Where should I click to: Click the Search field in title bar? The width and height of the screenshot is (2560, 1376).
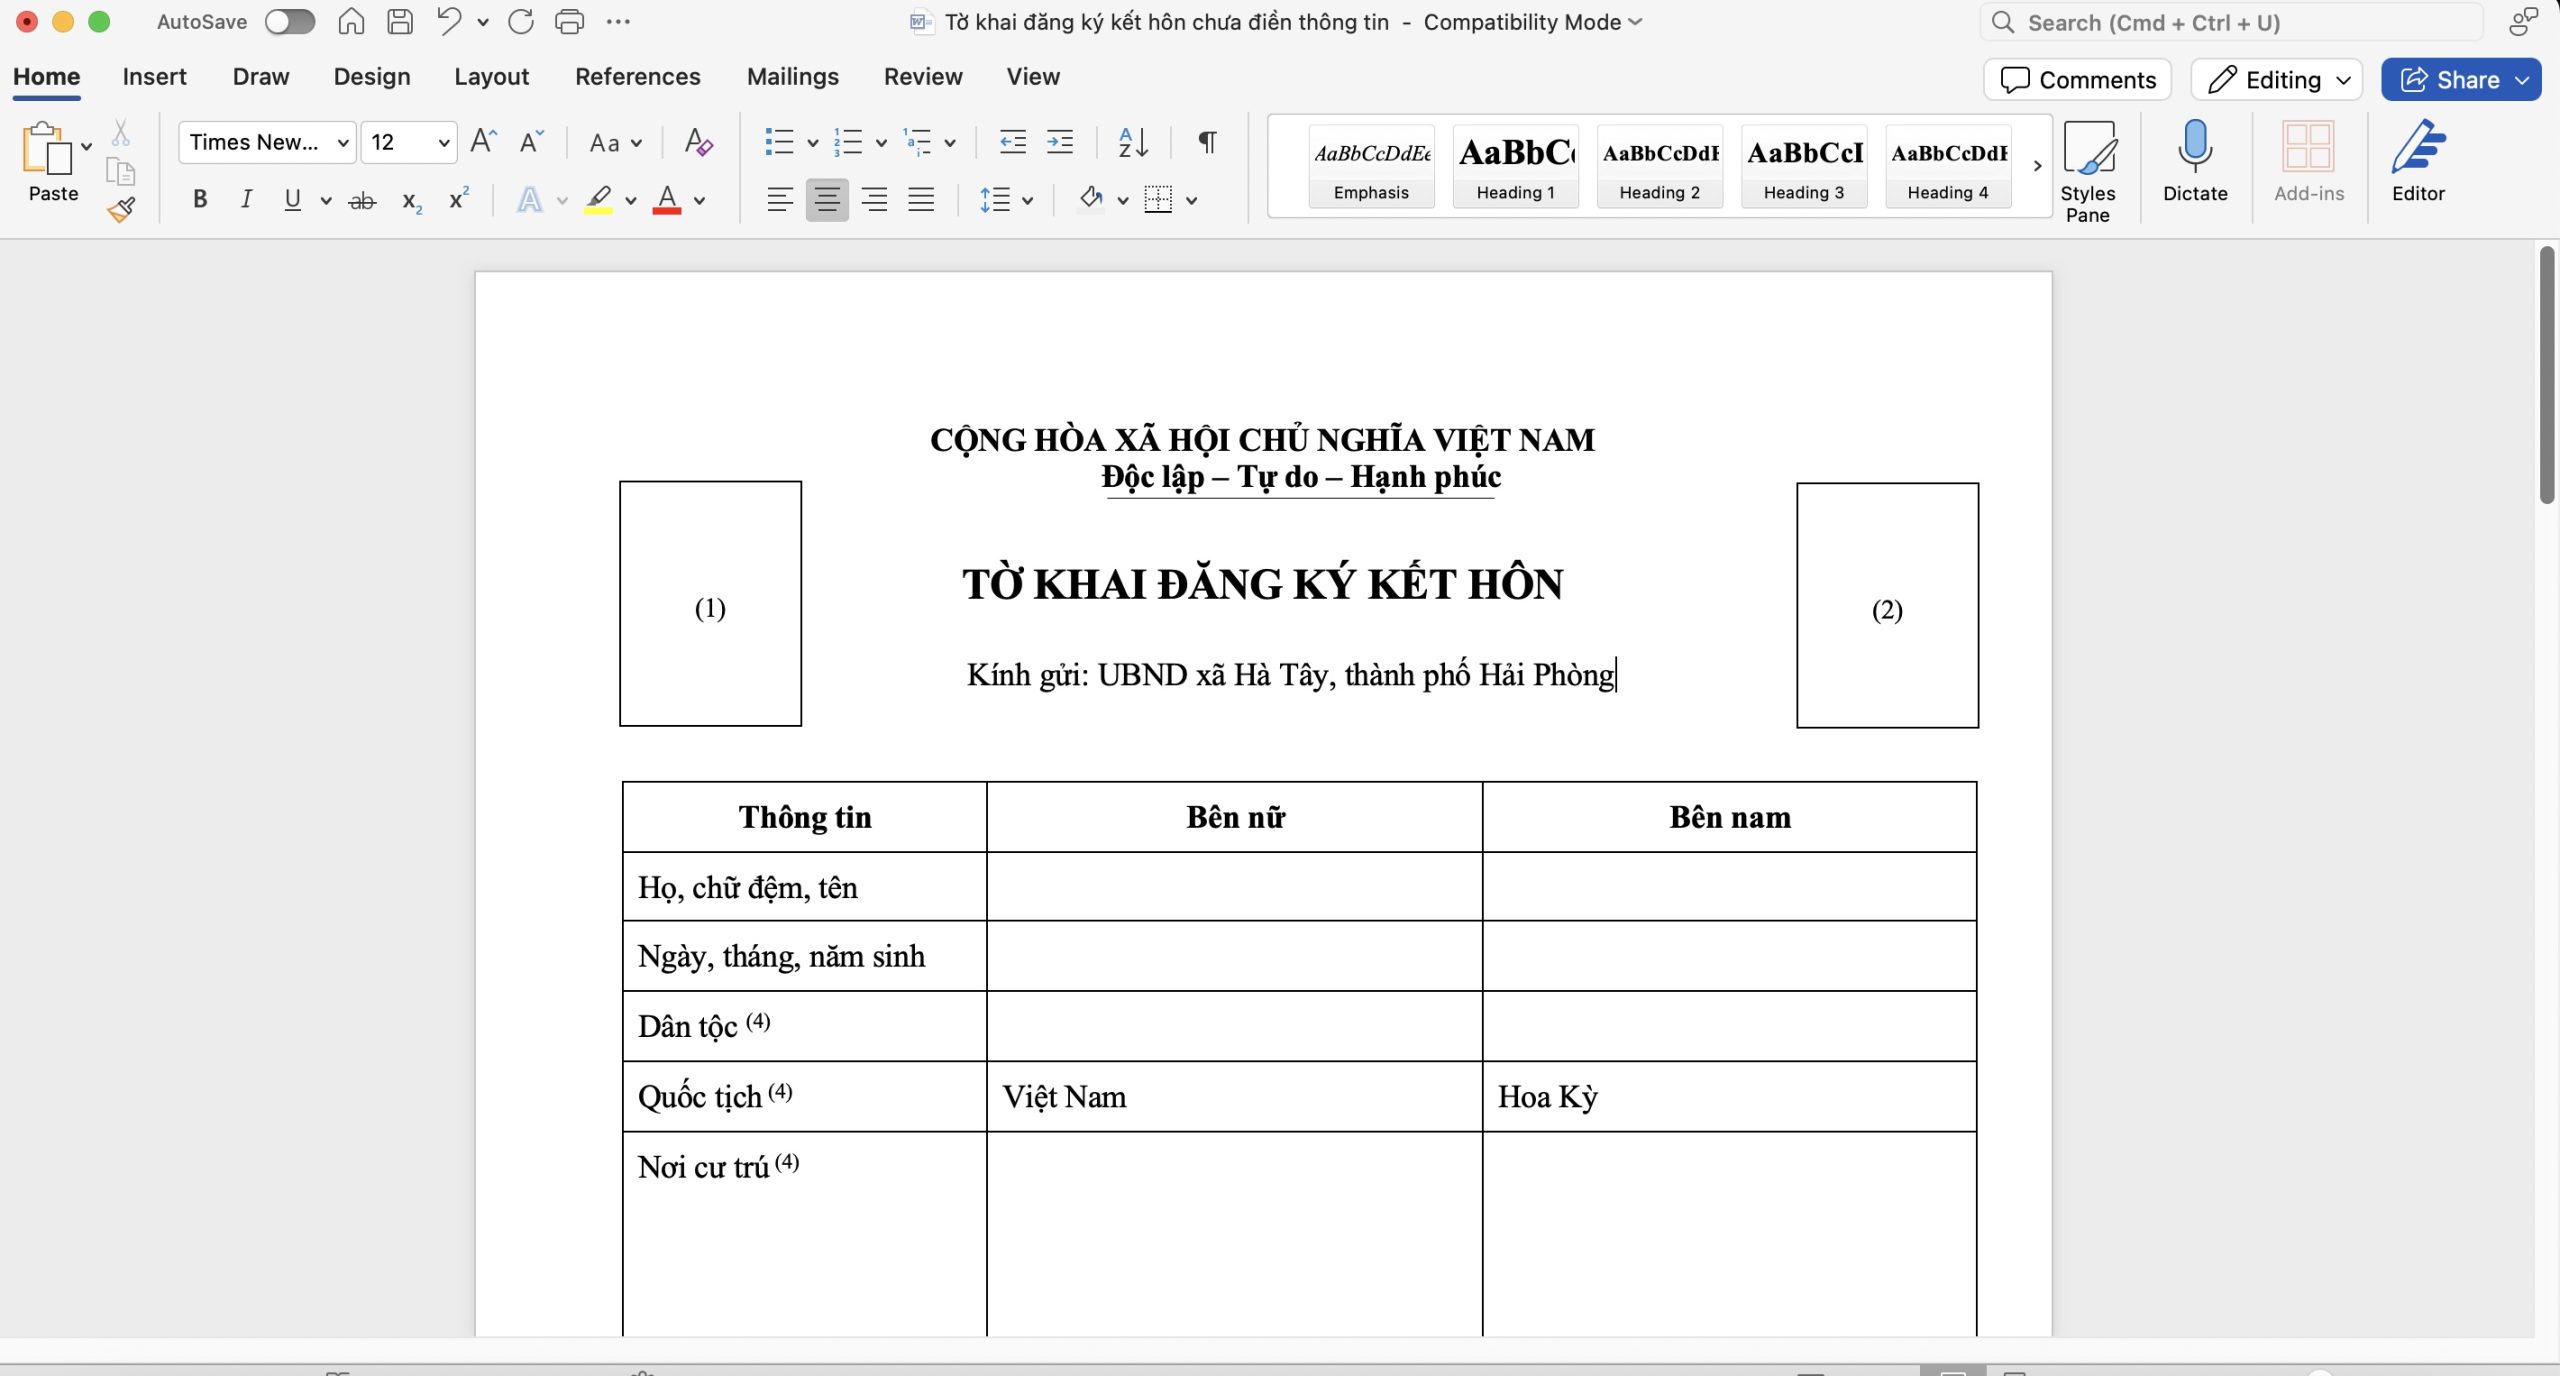(x=2230, y=22)
